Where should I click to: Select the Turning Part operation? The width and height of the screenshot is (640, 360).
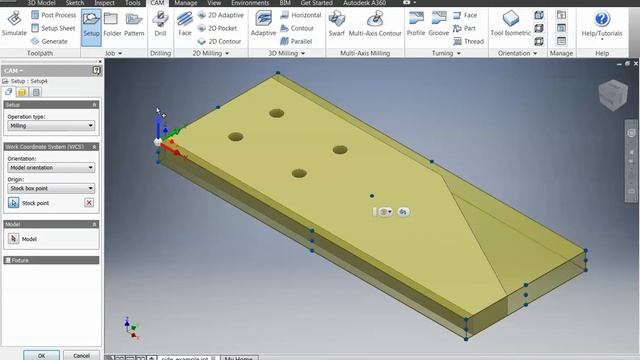point(464,28)
